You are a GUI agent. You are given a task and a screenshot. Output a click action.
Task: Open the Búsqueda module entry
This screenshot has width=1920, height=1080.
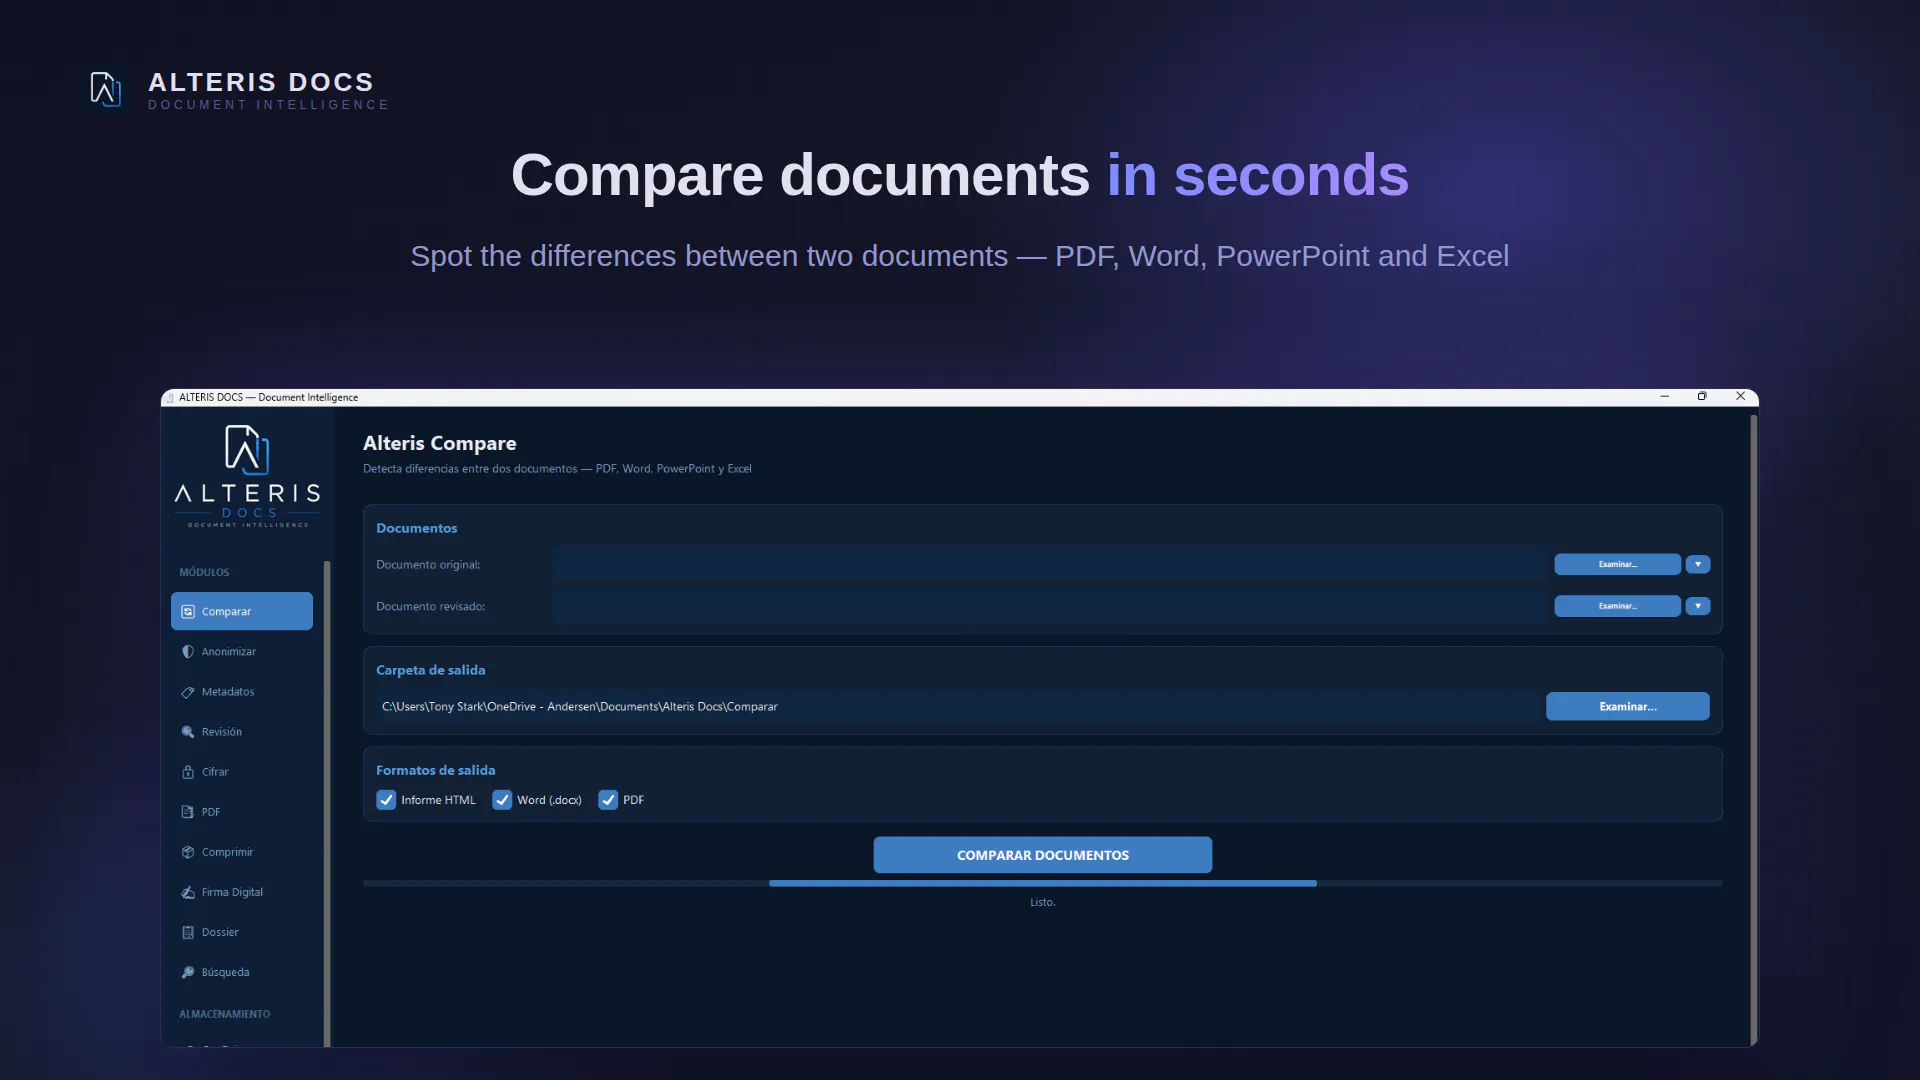[242, 972]
